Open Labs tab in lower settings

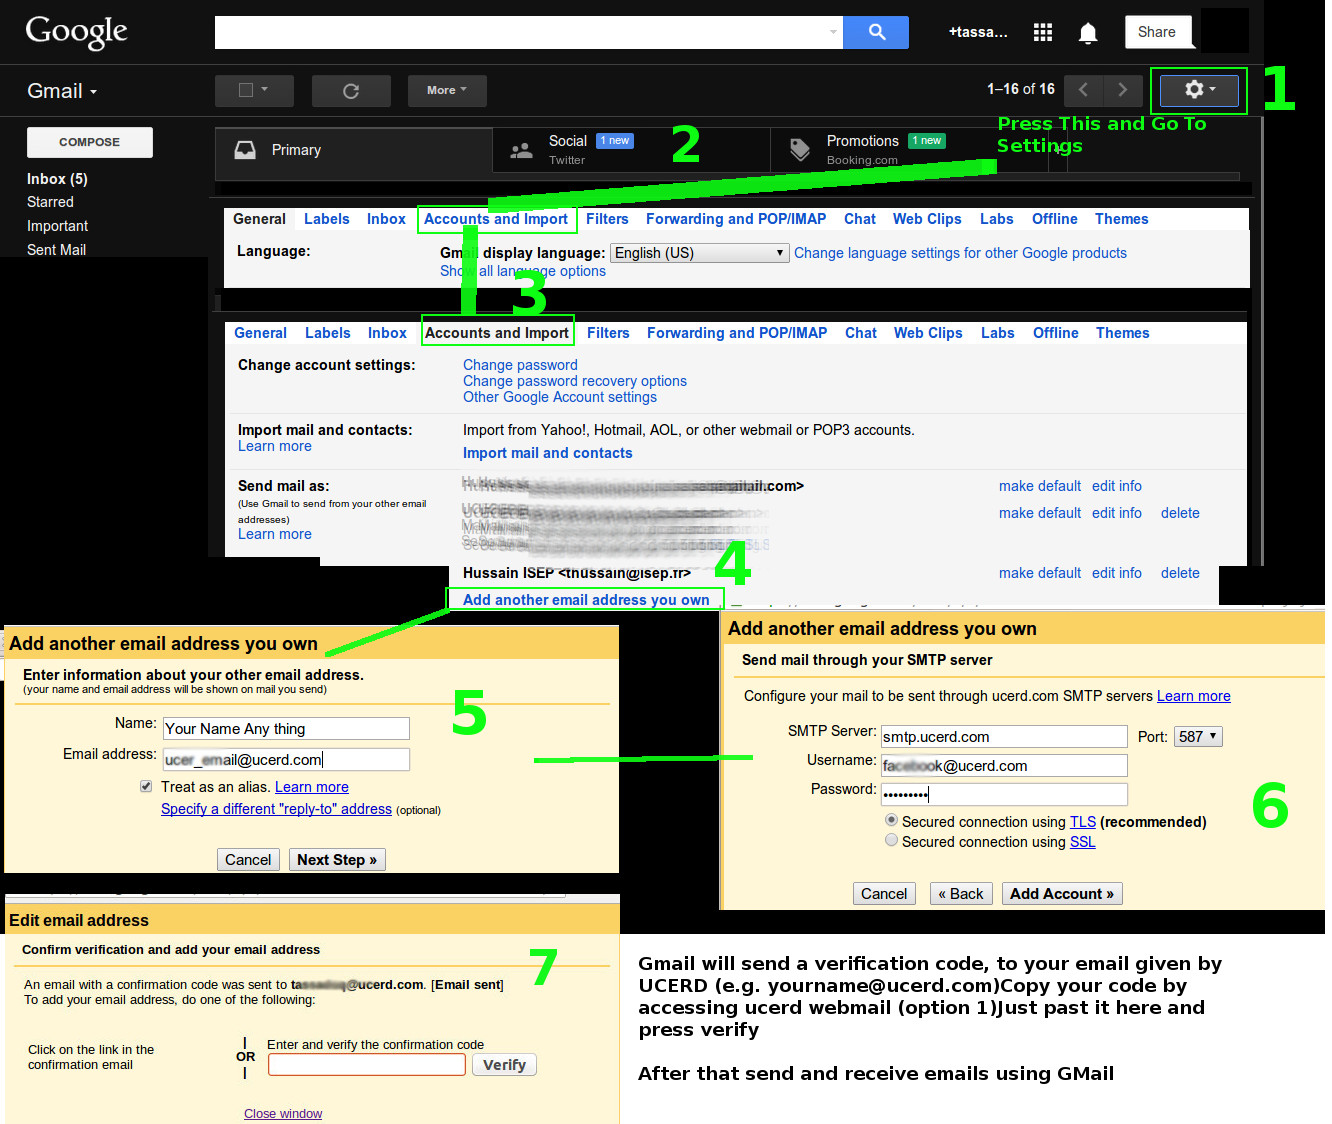point(997,333)
